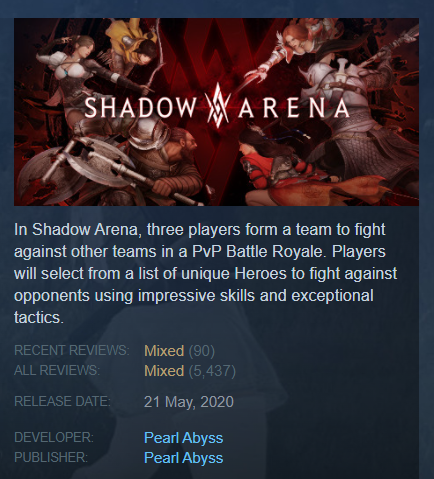Click the RELEASE DATE label
The width and height of the screenshot is (434, 479).
click(62, 401)
